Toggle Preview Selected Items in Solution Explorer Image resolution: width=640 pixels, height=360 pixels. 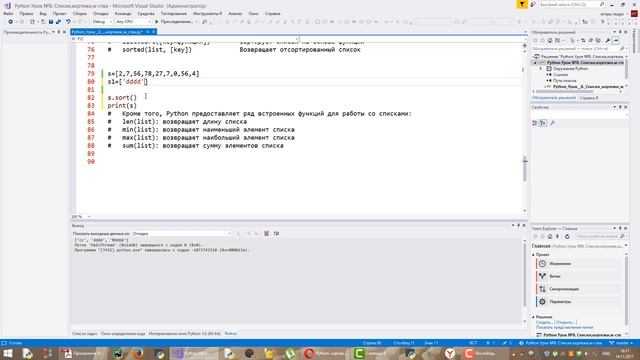point(616,40)
